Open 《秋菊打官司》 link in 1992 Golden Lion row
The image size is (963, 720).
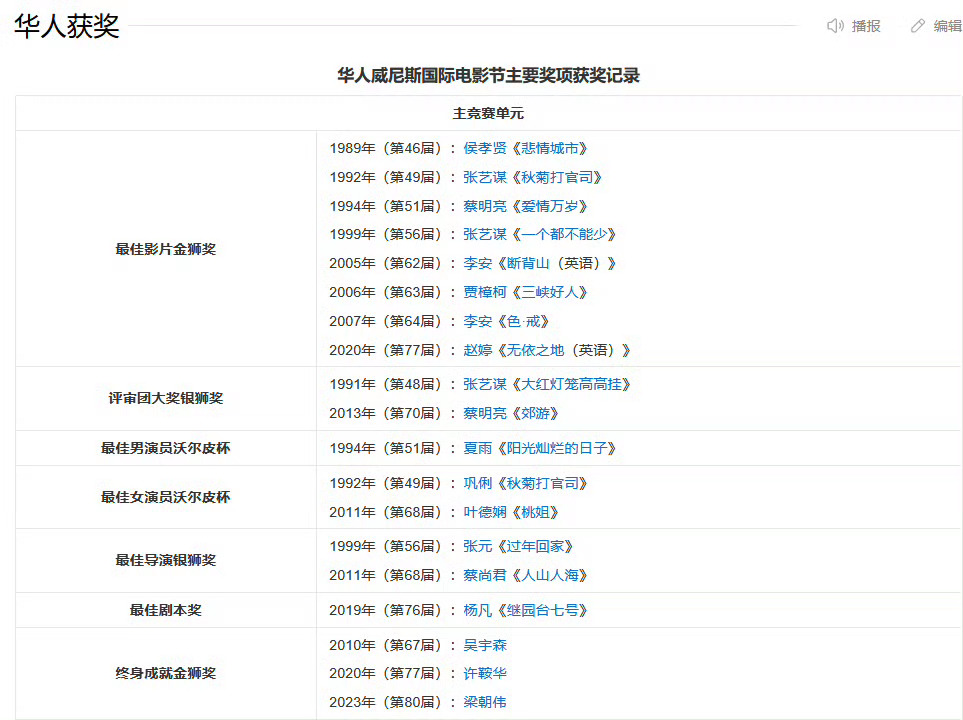click(557, 177)
